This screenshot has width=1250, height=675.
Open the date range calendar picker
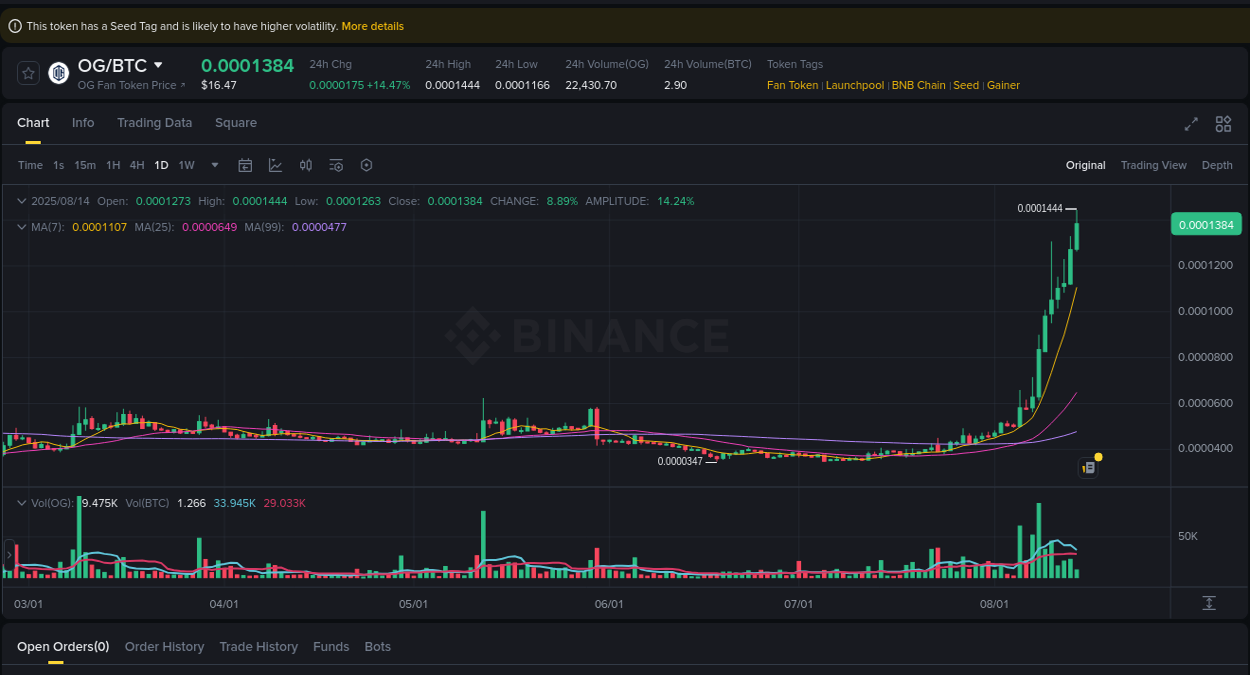245,164
